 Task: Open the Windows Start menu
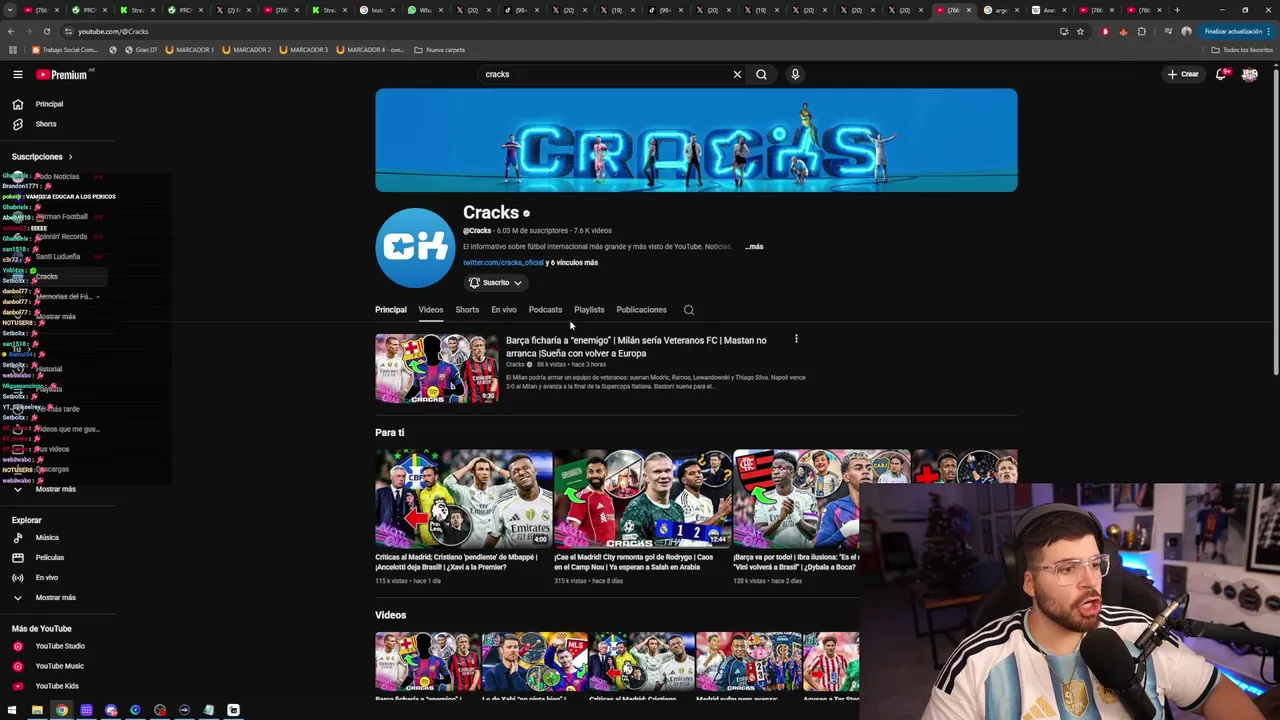point(12,710)
